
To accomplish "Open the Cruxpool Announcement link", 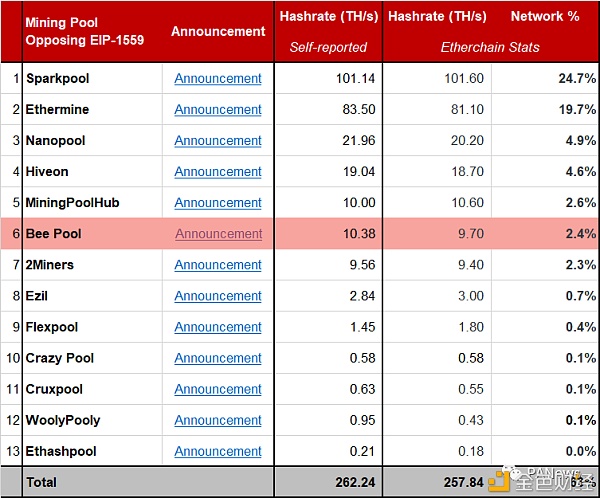I will pyautogui.click(x=218, y=389).
